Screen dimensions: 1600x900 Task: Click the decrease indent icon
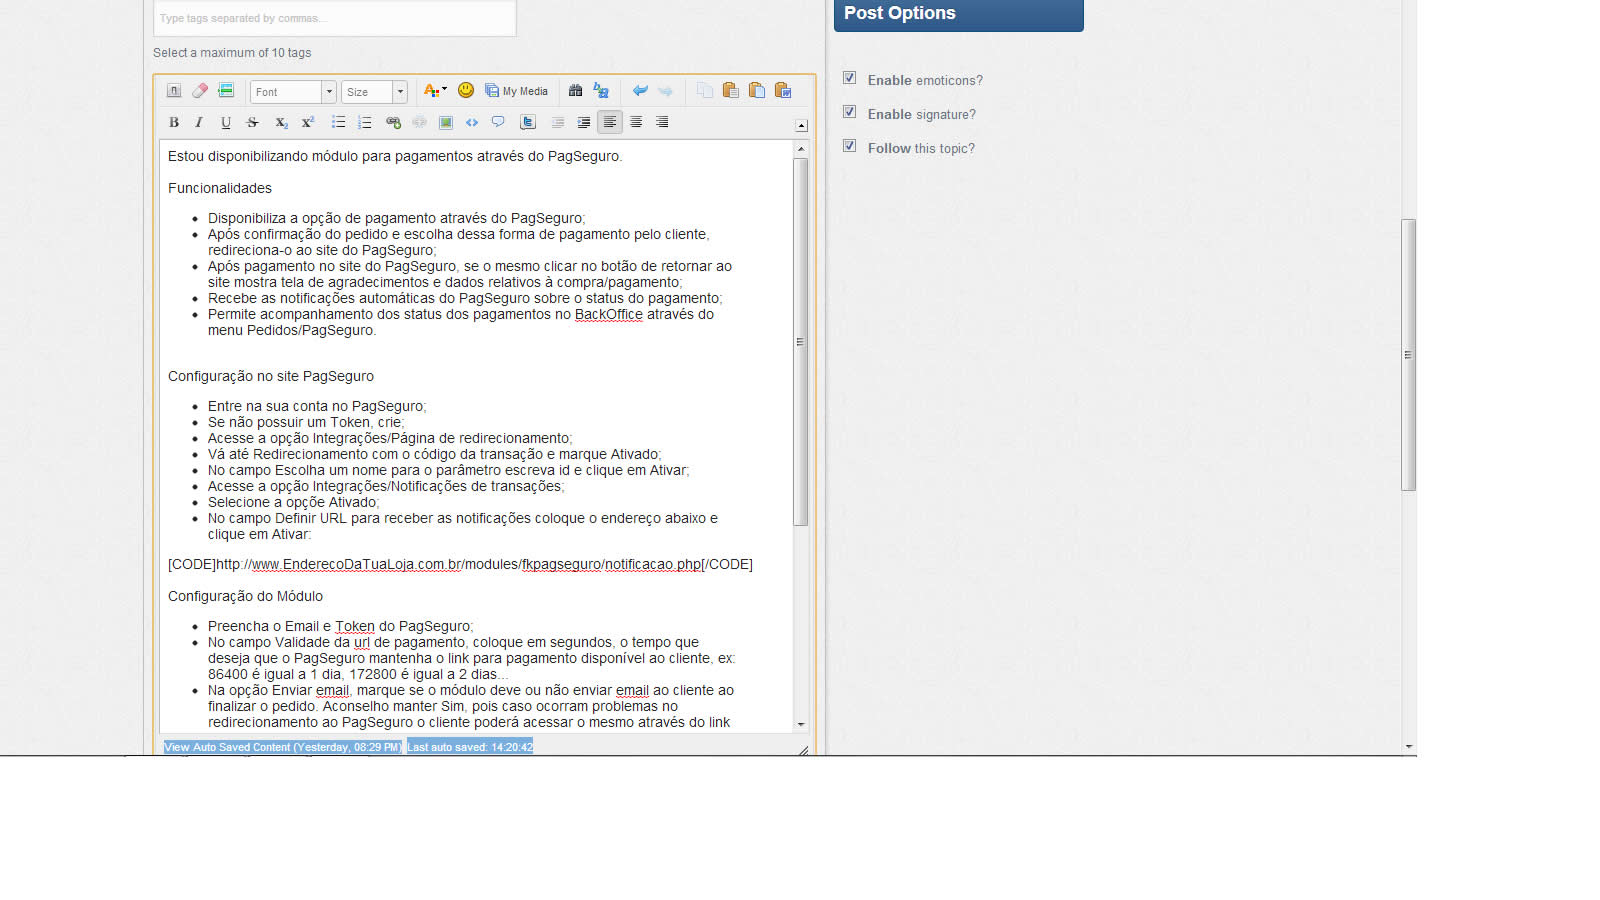click(558, 122)
